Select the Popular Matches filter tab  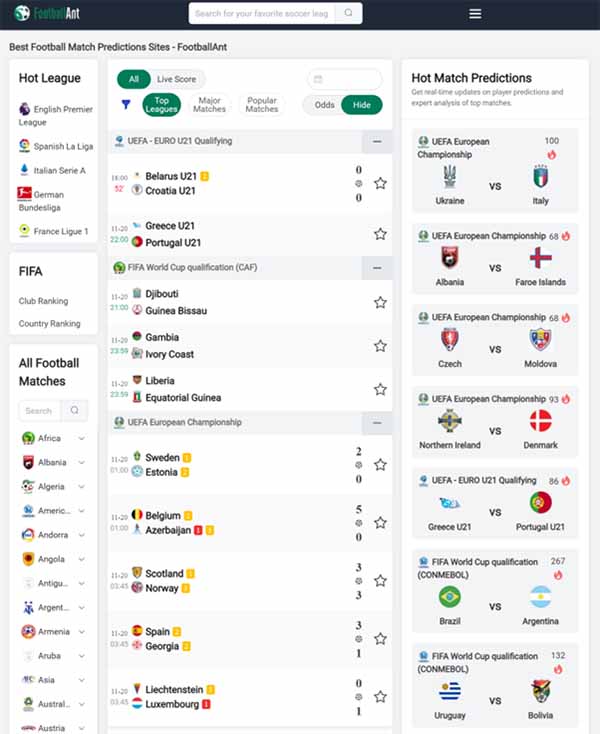coord(262,104)
